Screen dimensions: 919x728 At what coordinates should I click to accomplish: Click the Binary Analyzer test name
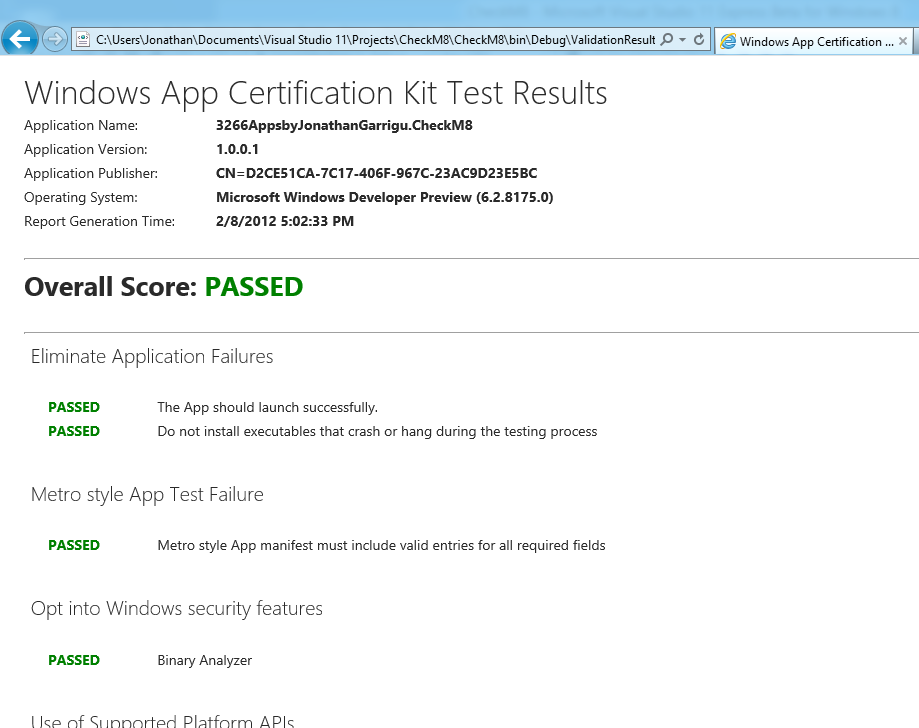[x=205, y=661]
